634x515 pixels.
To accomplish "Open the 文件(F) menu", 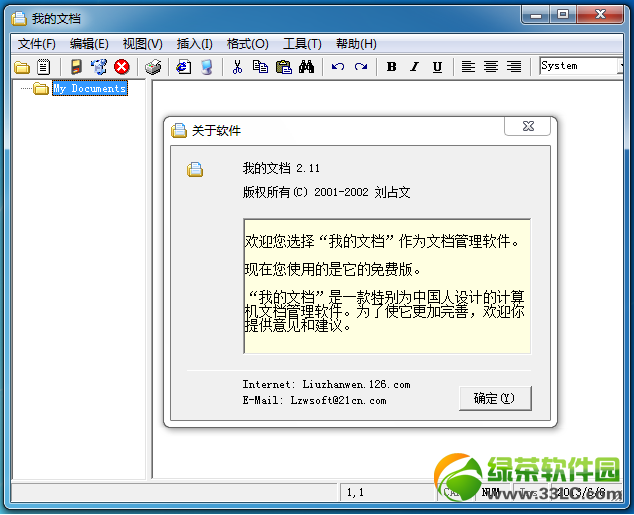I will tap(37, 44).
